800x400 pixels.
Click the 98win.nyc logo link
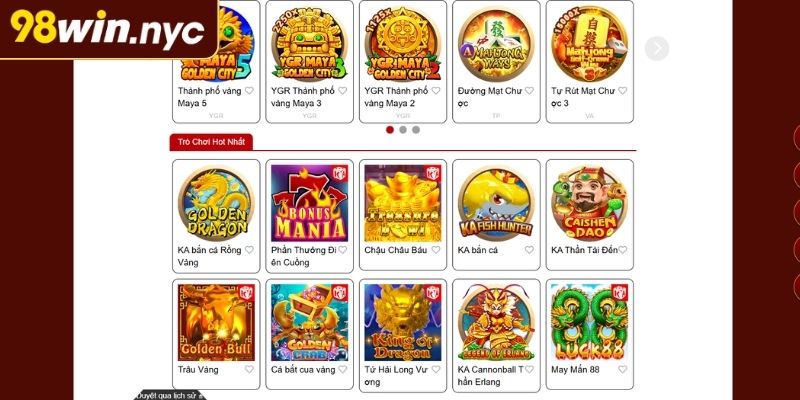(x=108, y=28)
